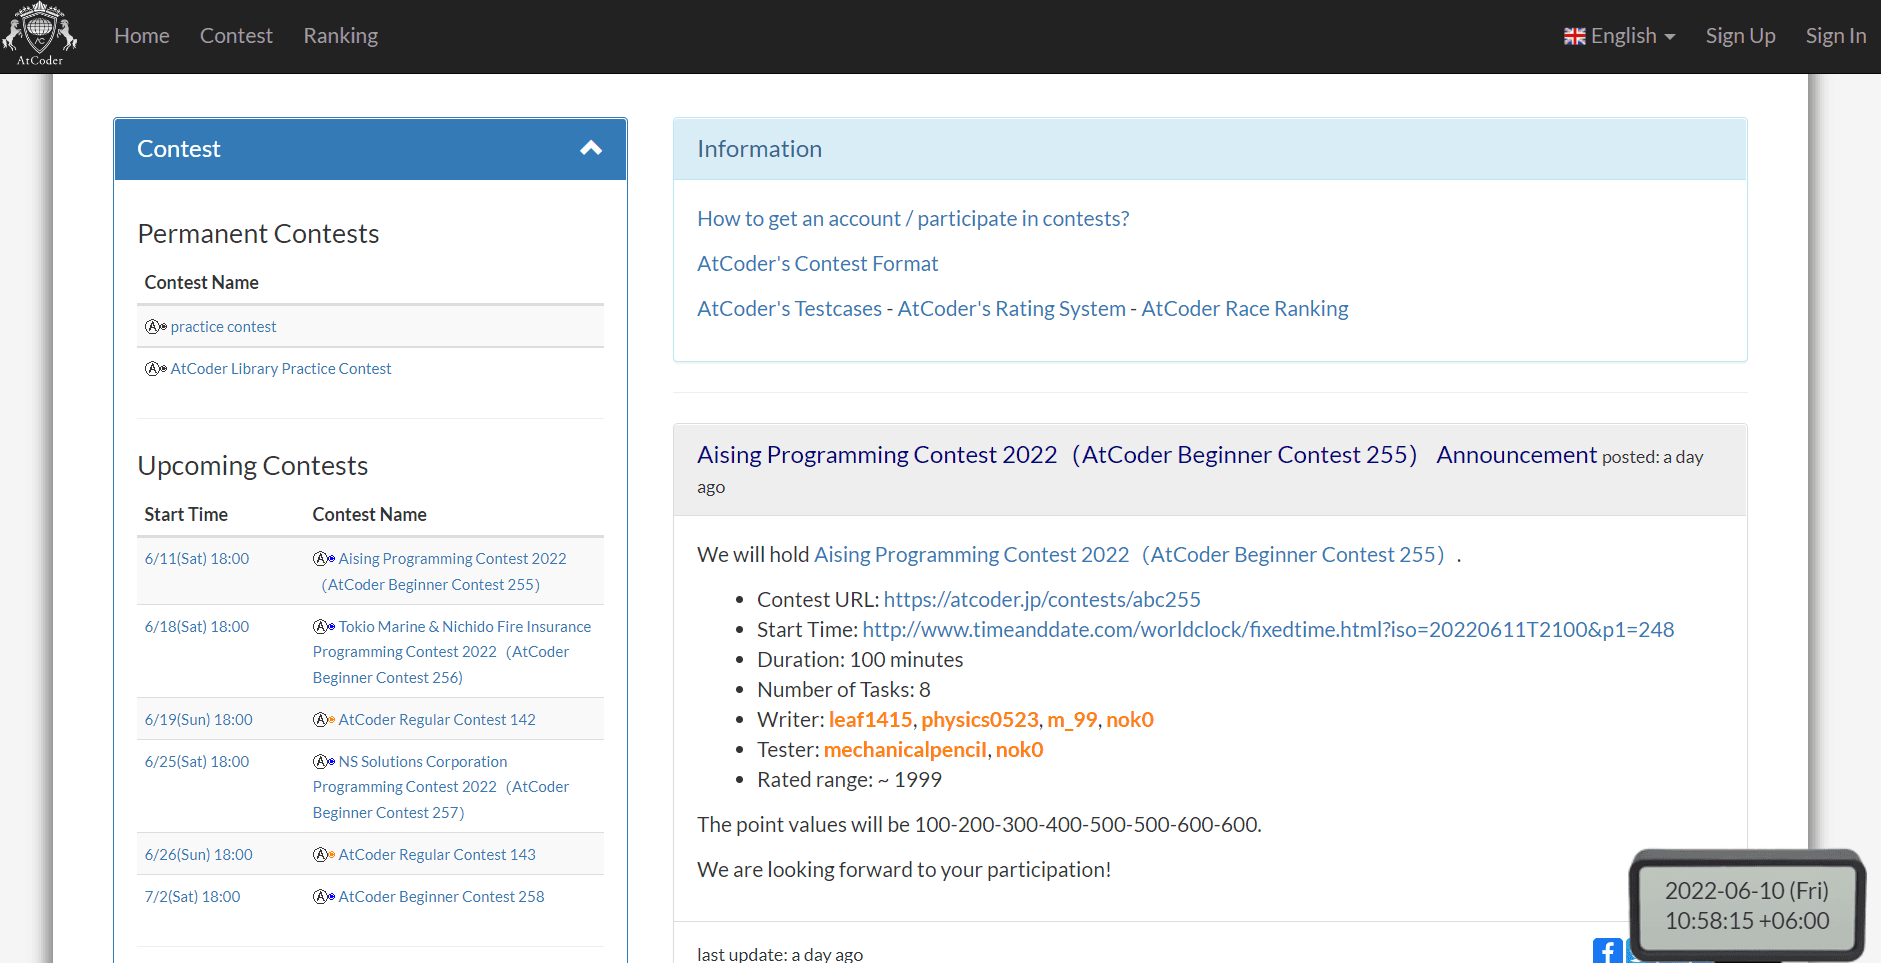This screenshot has height=963, width=1881.
Task: Open writer leaf1415's profile
Action: click(x=870, y=720)
